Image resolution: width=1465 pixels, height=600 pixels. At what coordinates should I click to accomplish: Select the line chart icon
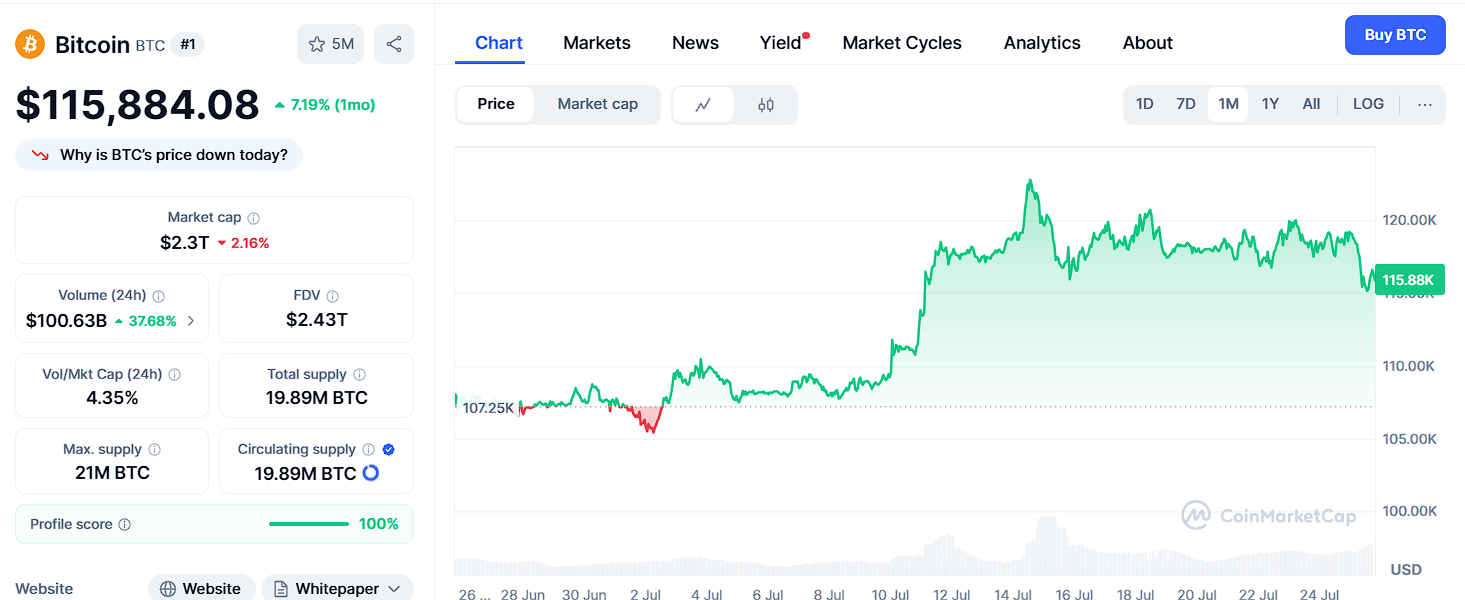(703, 104)
